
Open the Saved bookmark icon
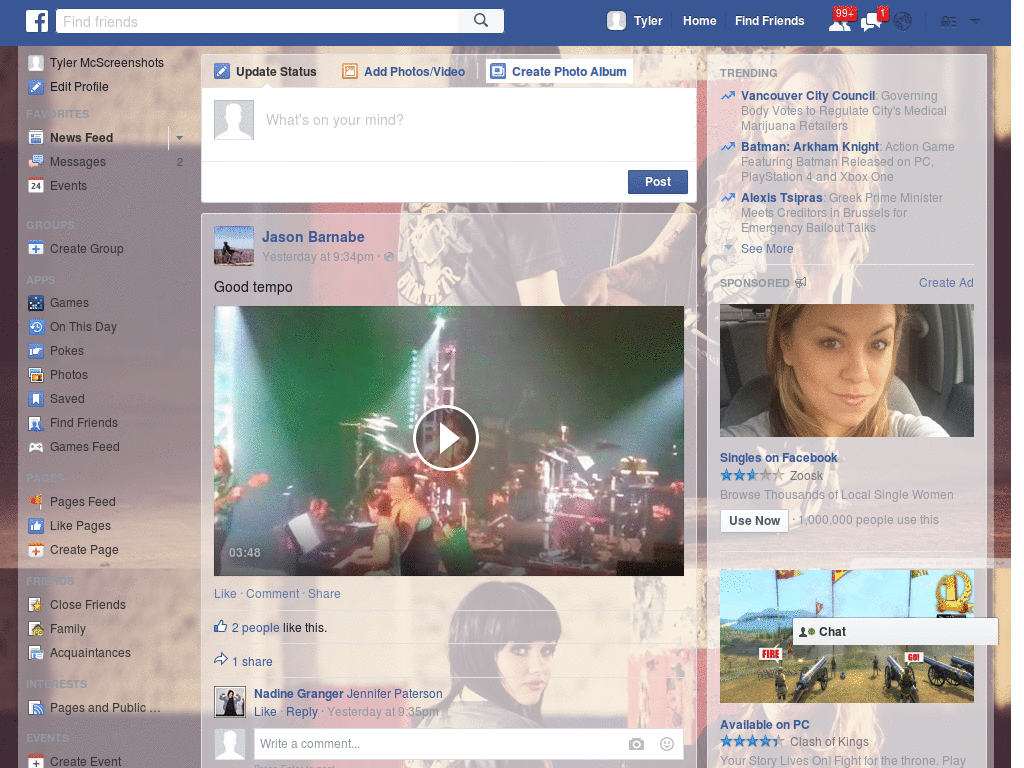tap(36, 399)
